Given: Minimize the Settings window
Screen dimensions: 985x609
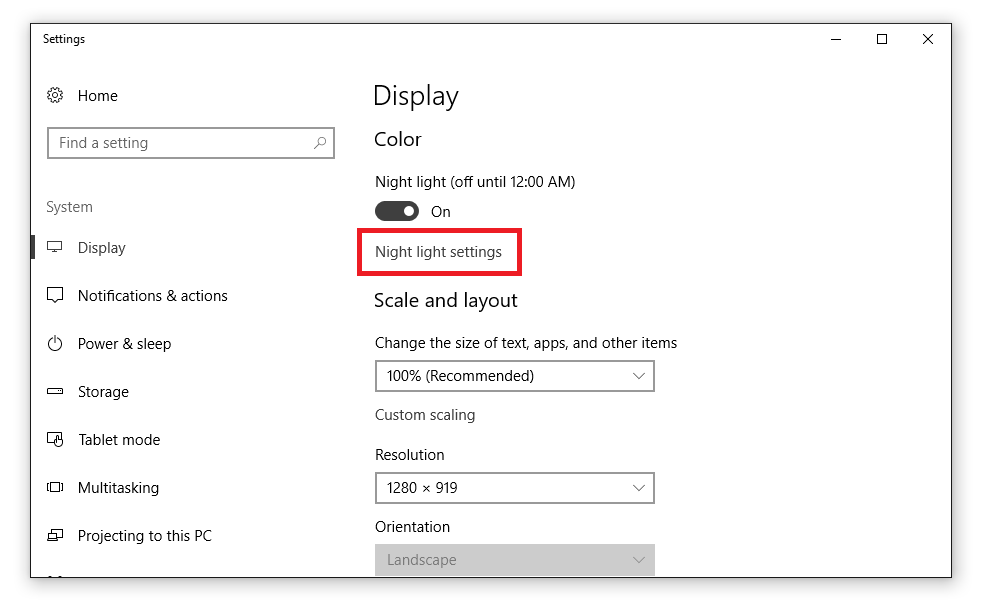Looking at the screenshot, I should (x=835, y=39).
